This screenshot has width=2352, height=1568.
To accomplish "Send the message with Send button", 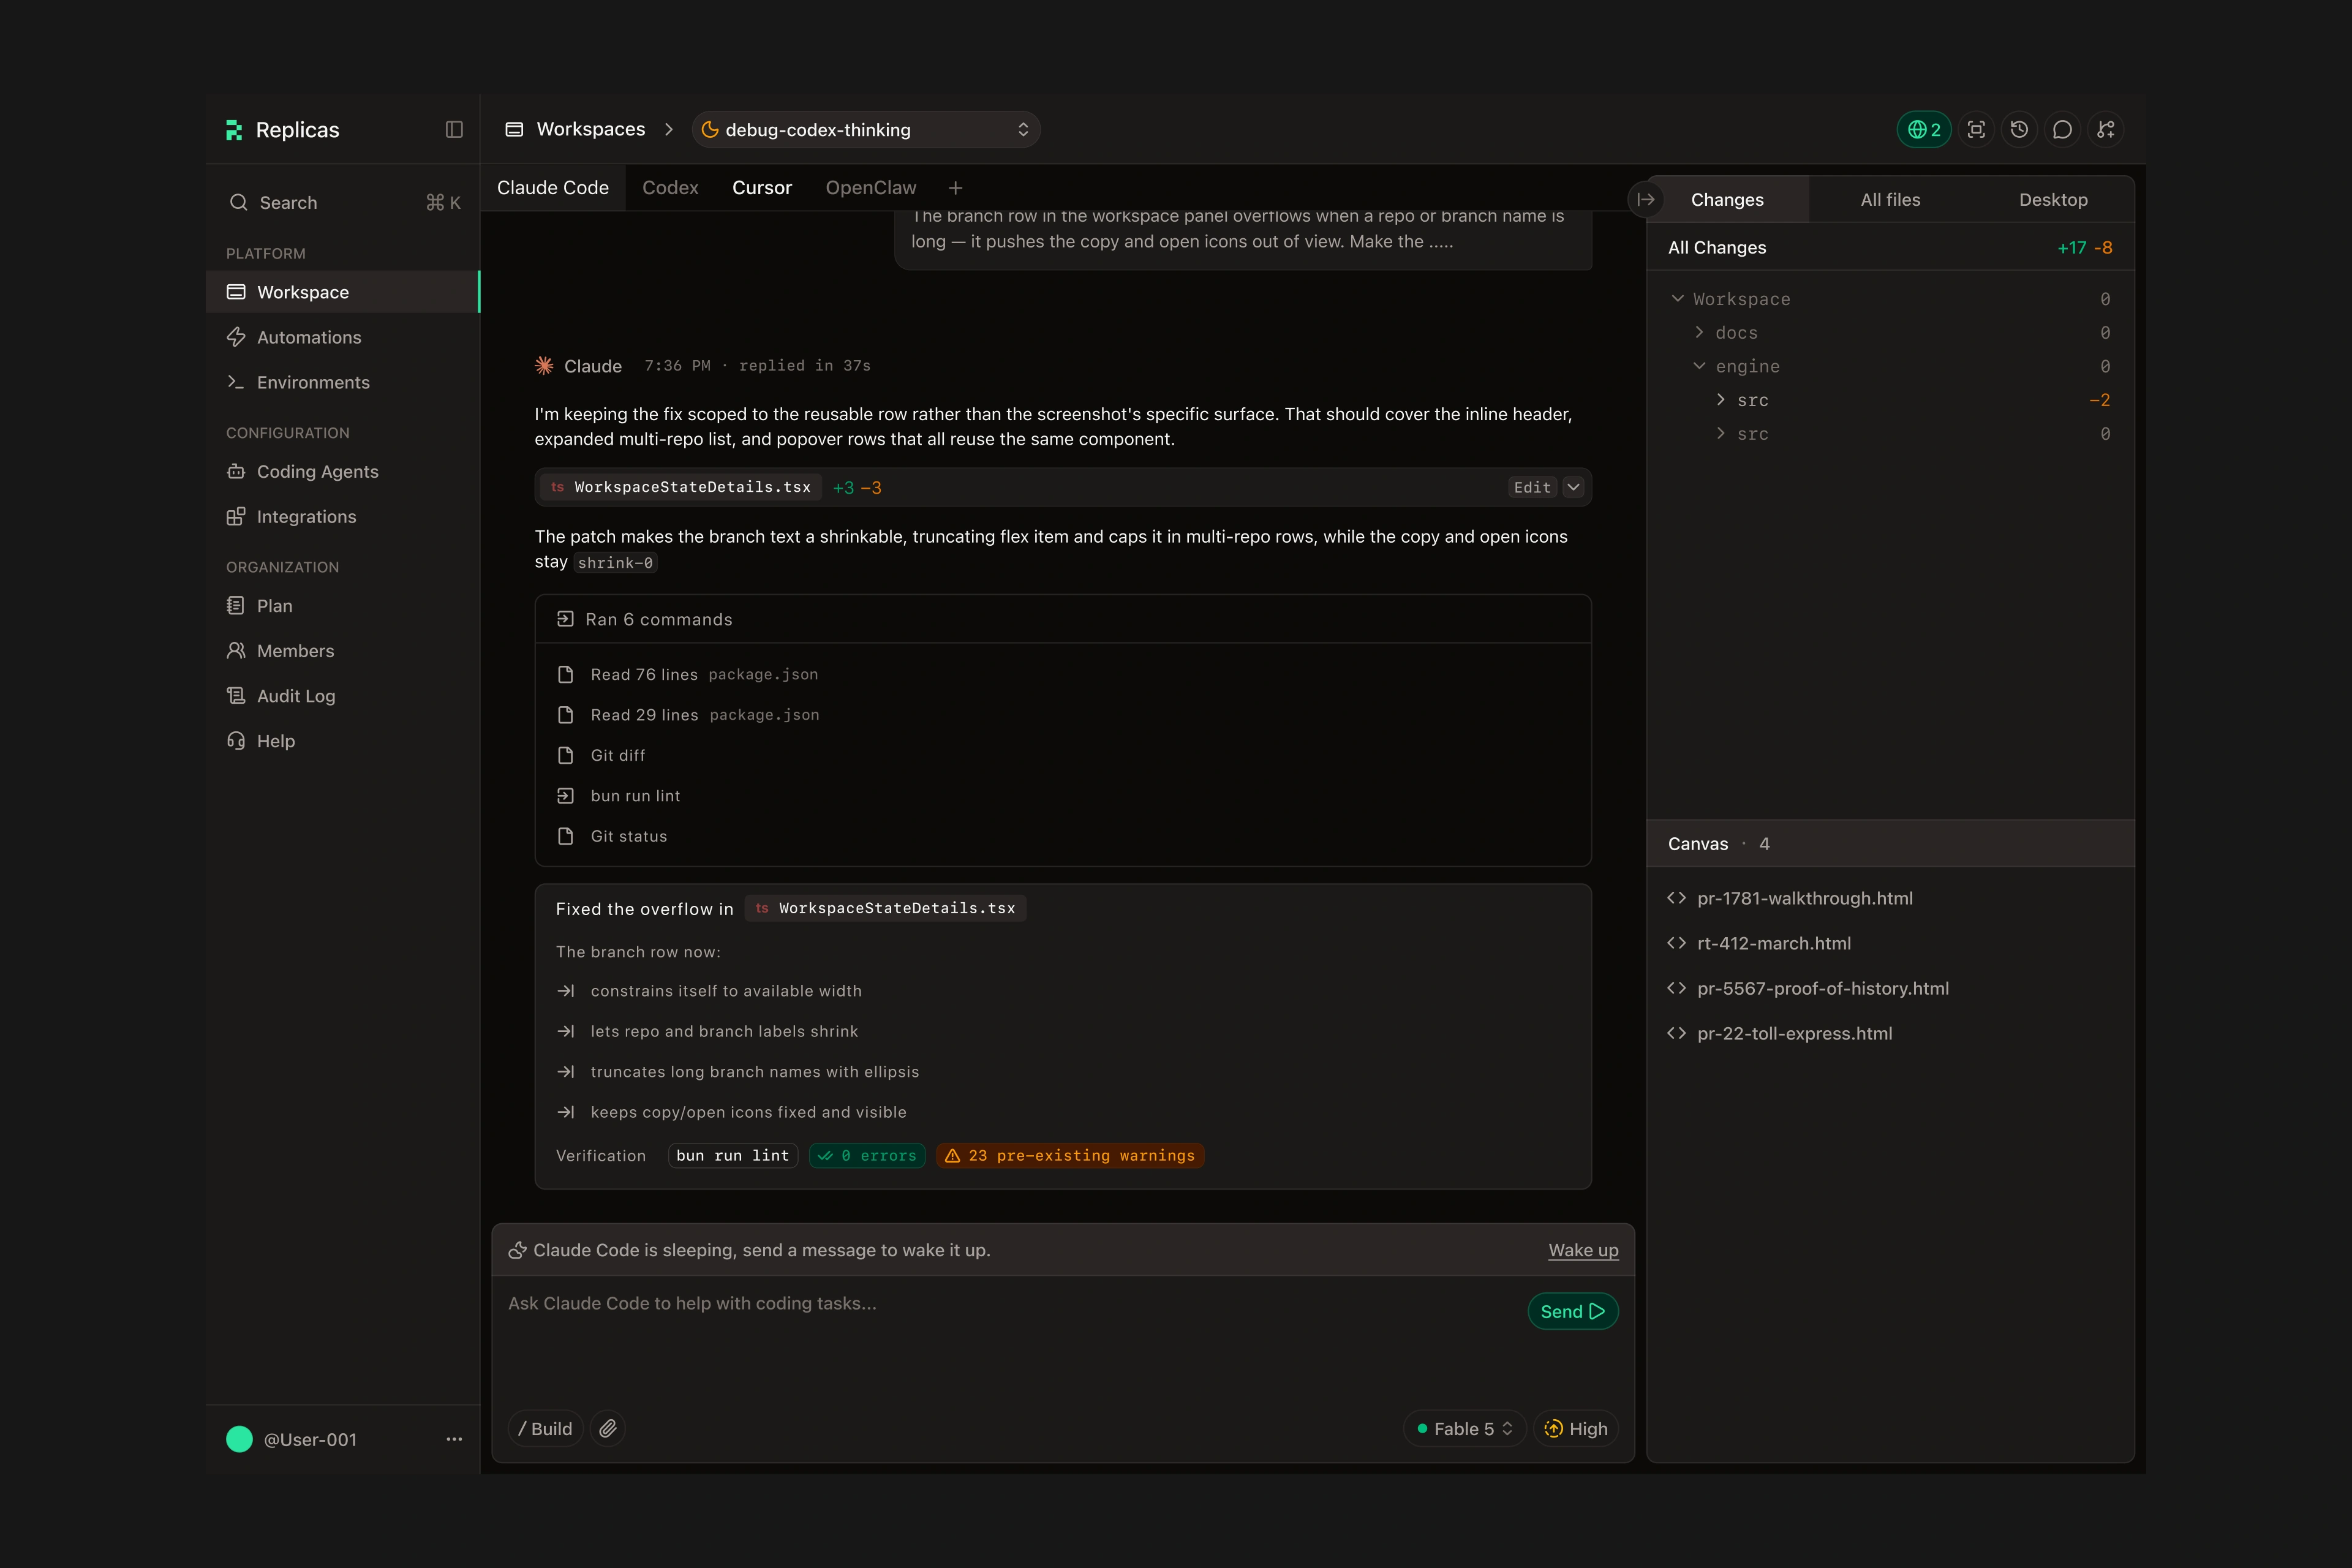I will (1573, 1311).
